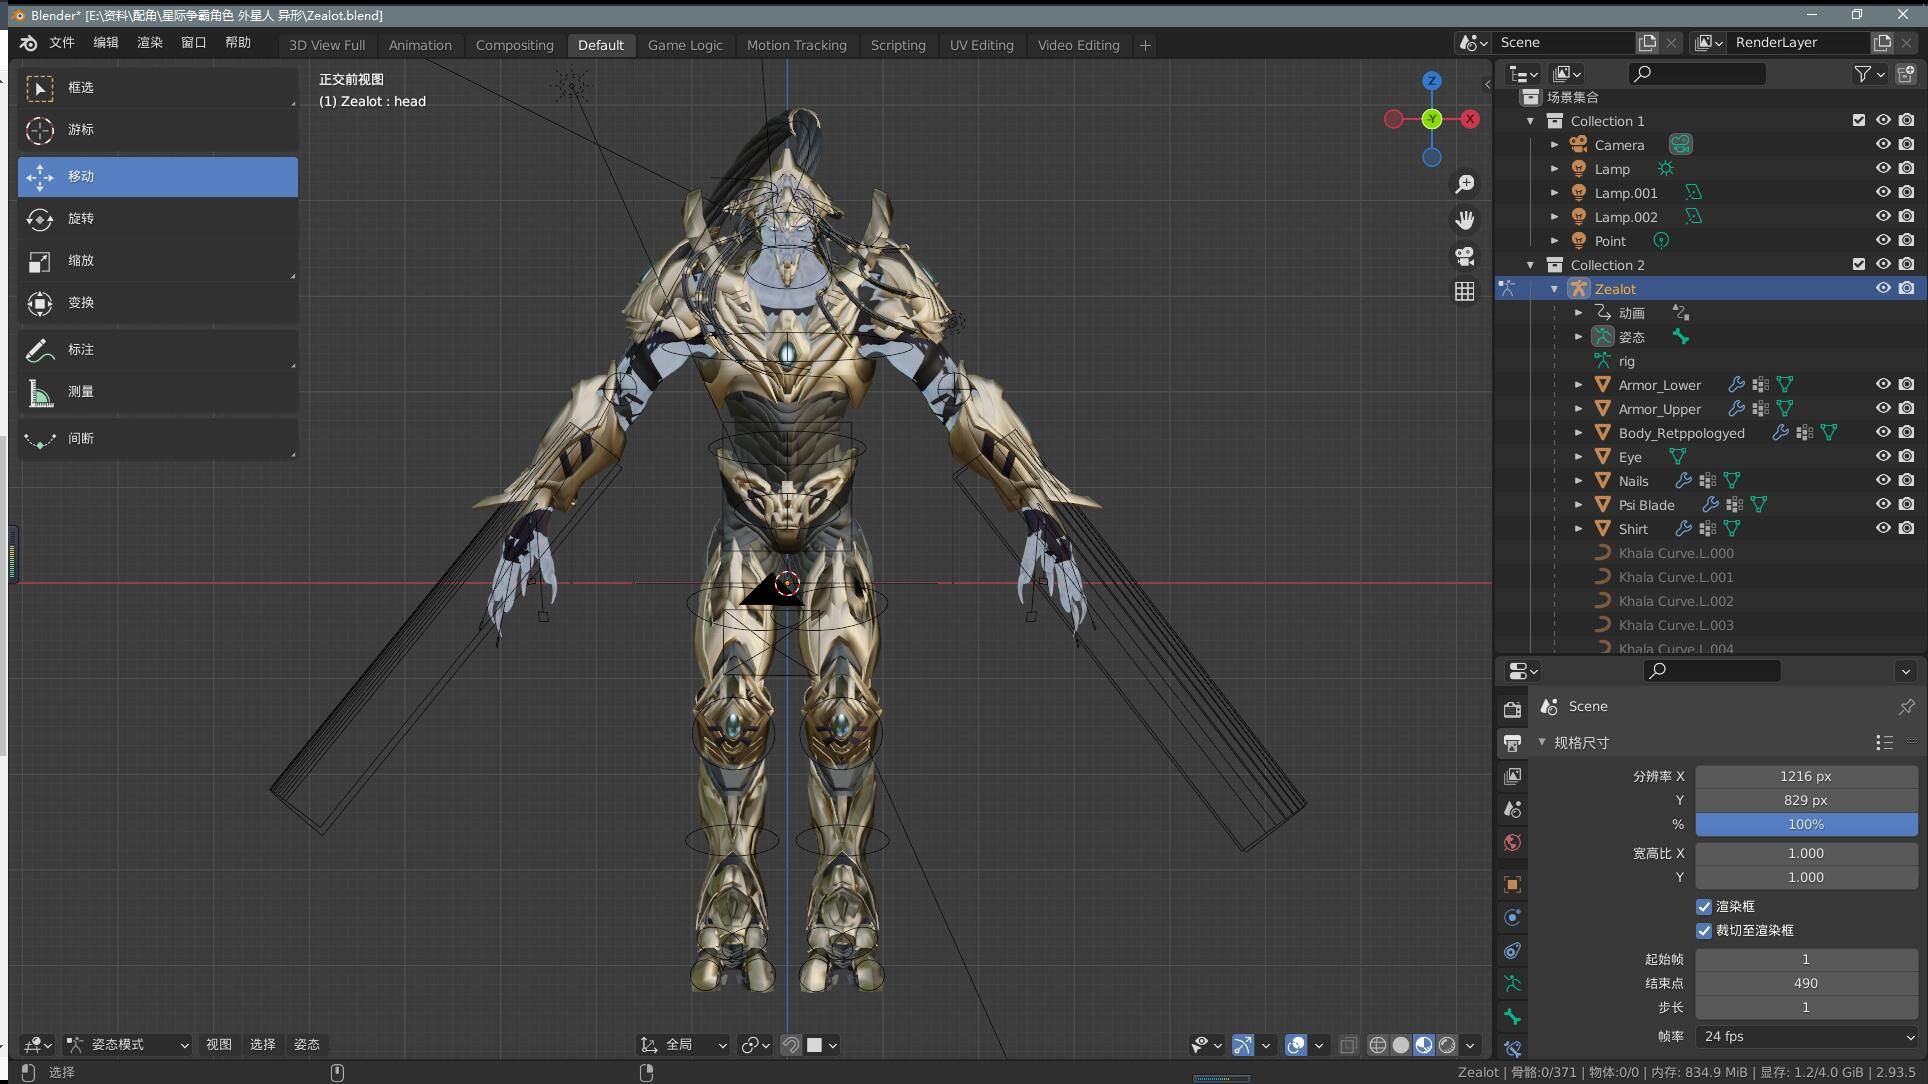Open the World properties tab icon
The image size is (1928, 1084).
pos(1513,842)
